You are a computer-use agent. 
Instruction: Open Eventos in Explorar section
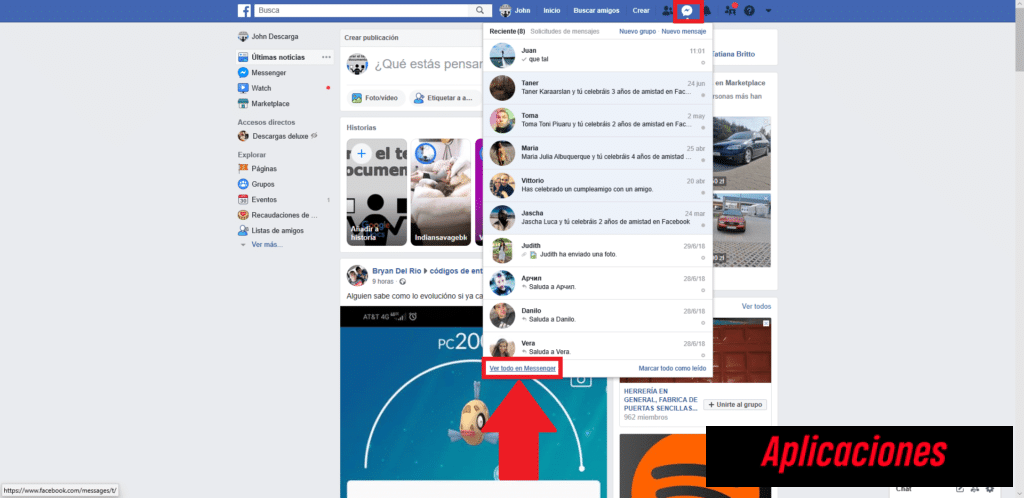pos(257,200)
